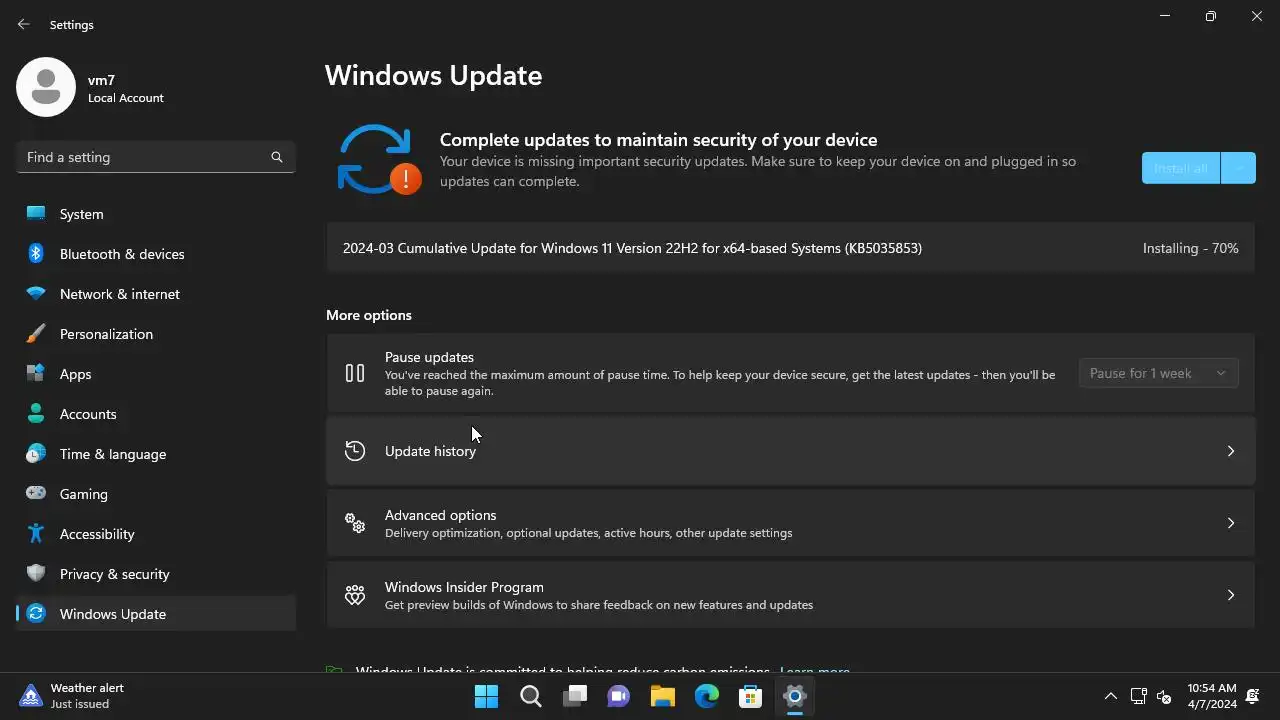Open Accessibility settings
The image size is (1280, 720).
(156, 534)
